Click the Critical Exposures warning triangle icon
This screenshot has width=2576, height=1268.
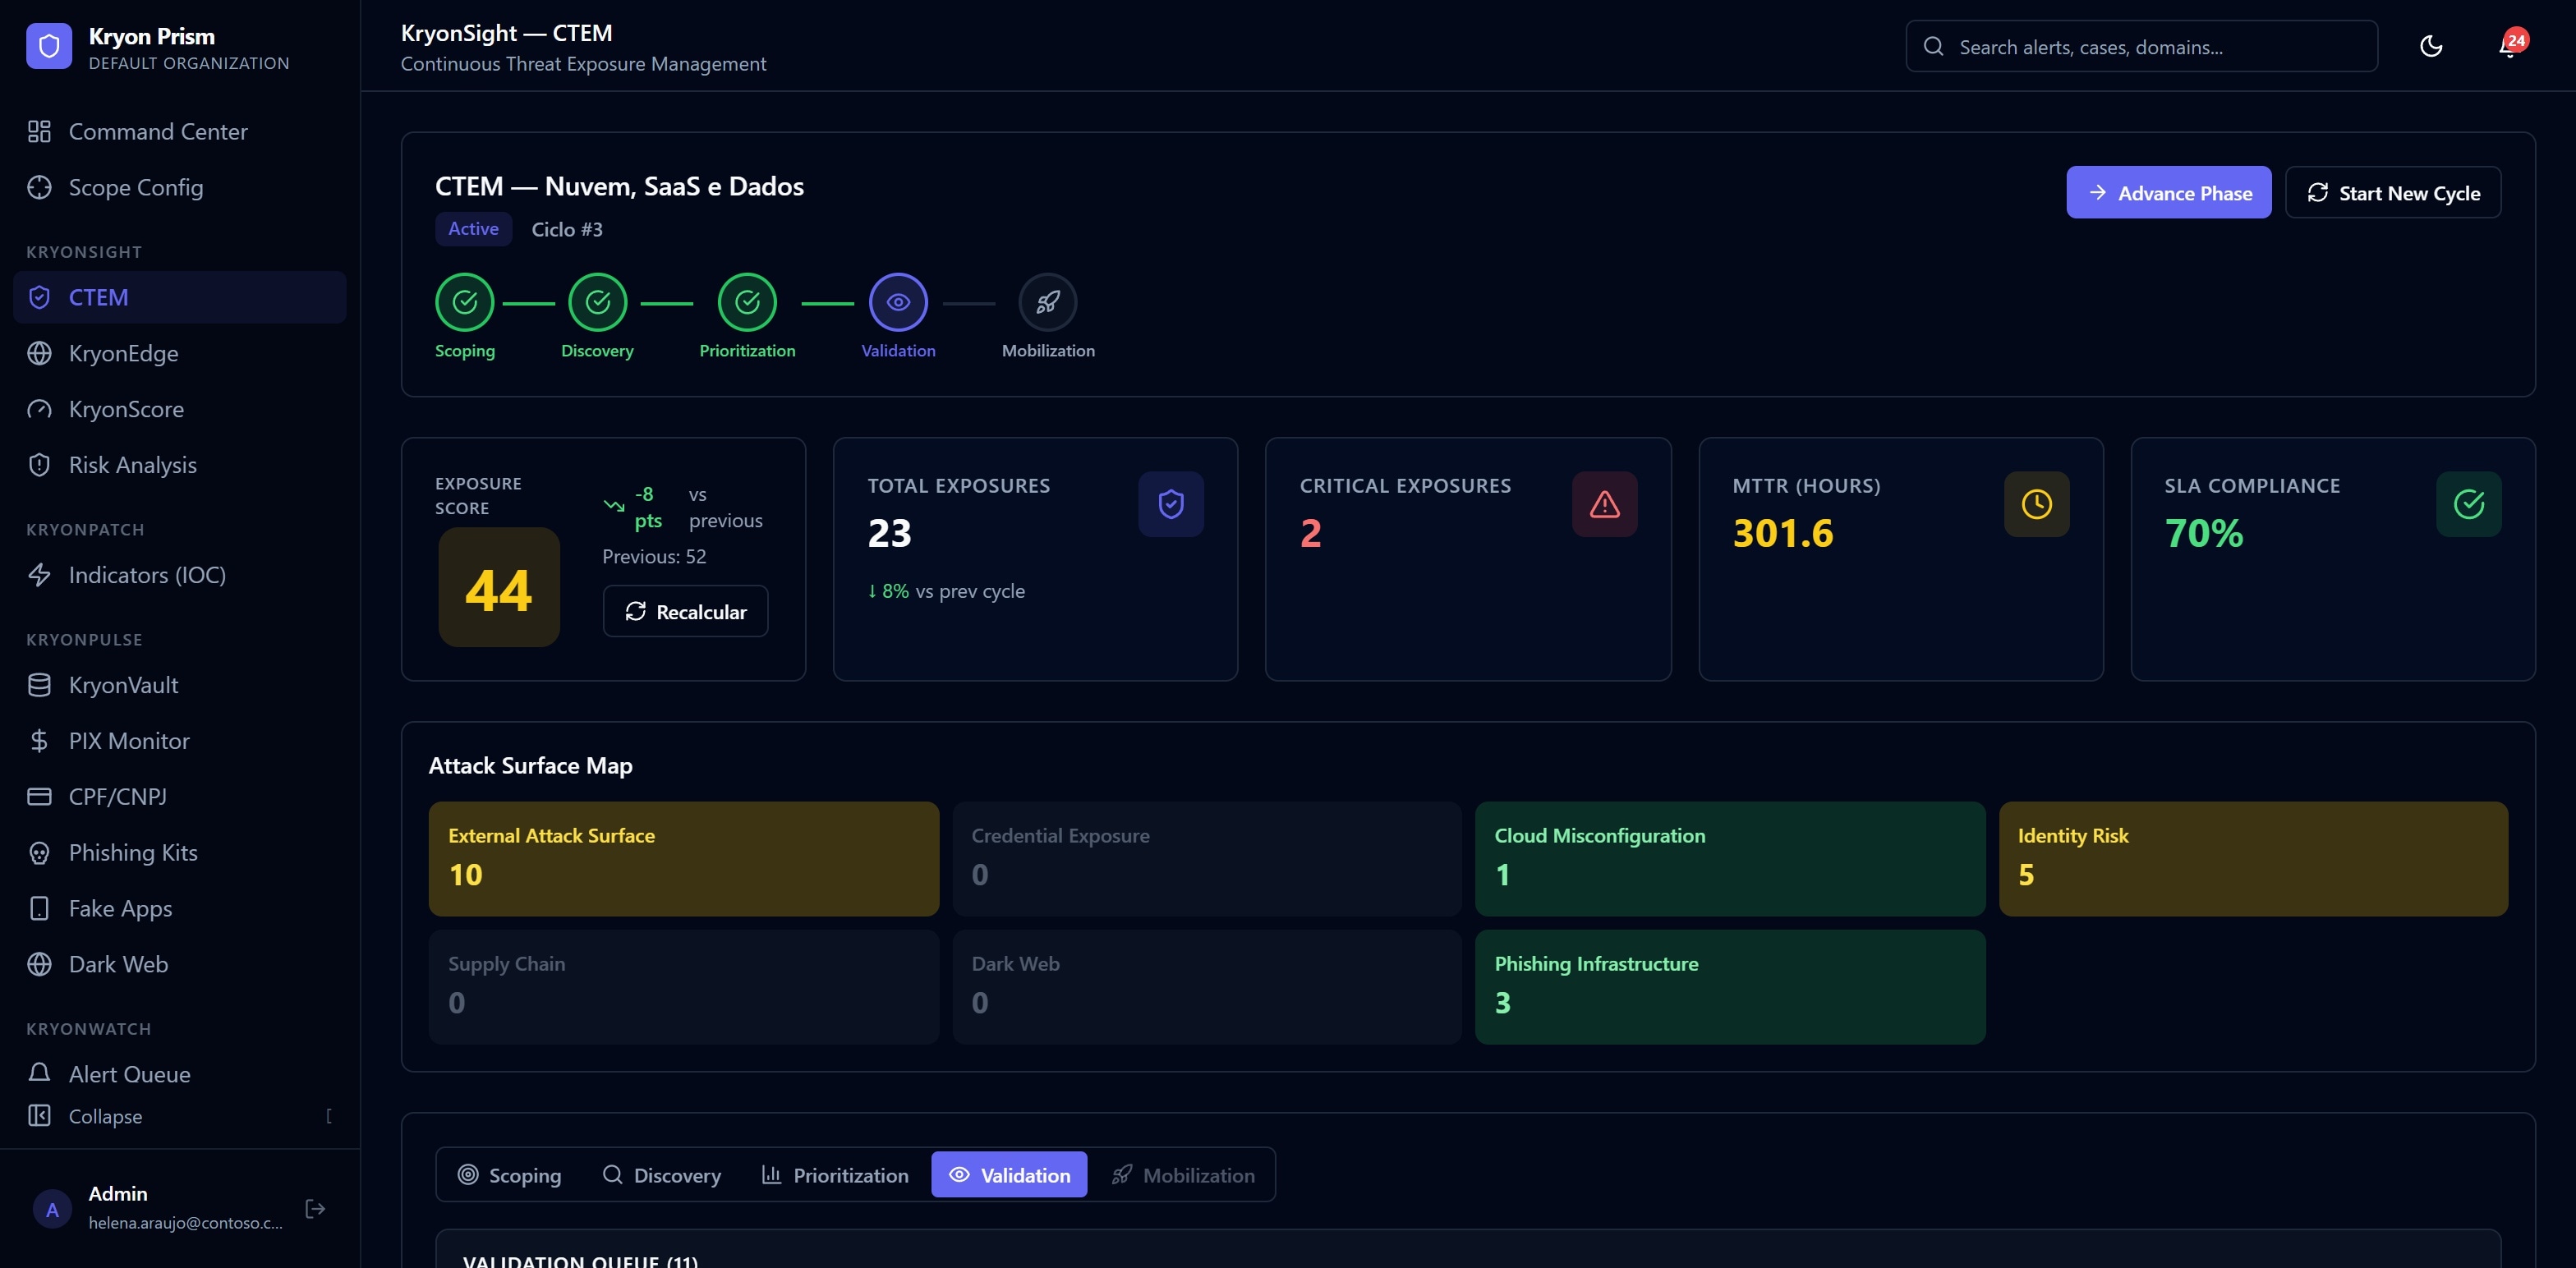(x=1604, y=504)
